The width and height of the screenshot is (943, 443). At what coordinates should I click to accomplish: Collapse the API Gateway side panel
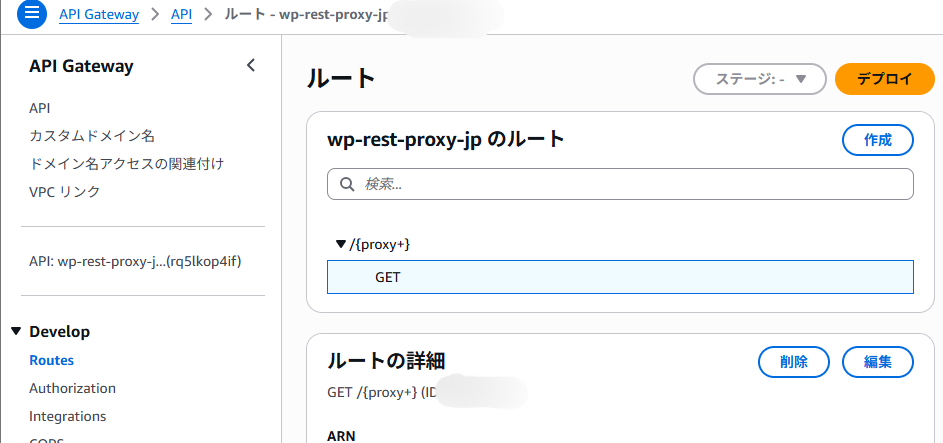[251, 66]
